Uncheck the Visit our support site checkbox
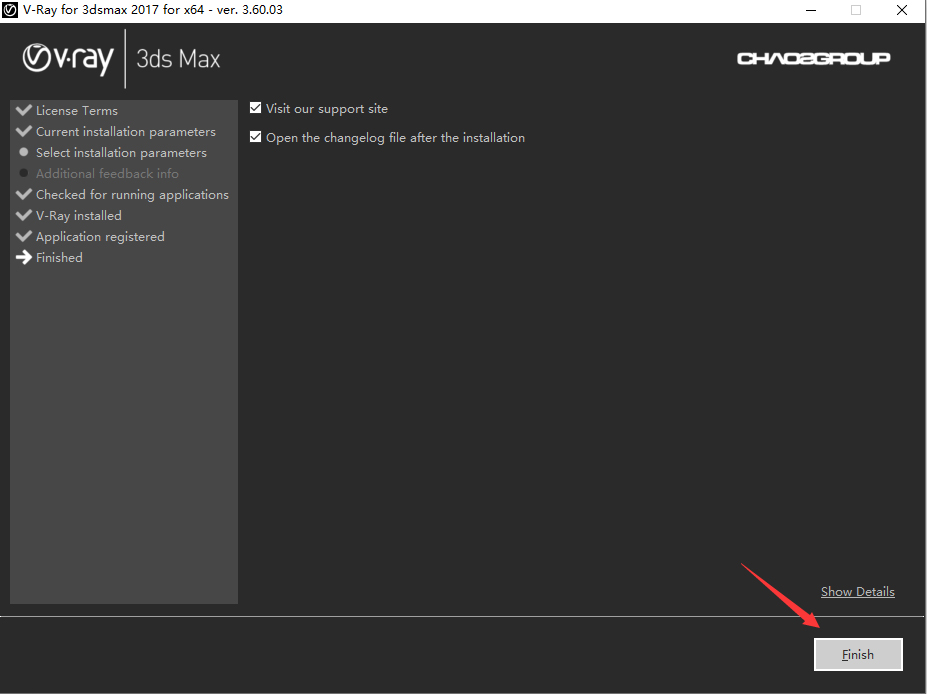 (255, 108)
